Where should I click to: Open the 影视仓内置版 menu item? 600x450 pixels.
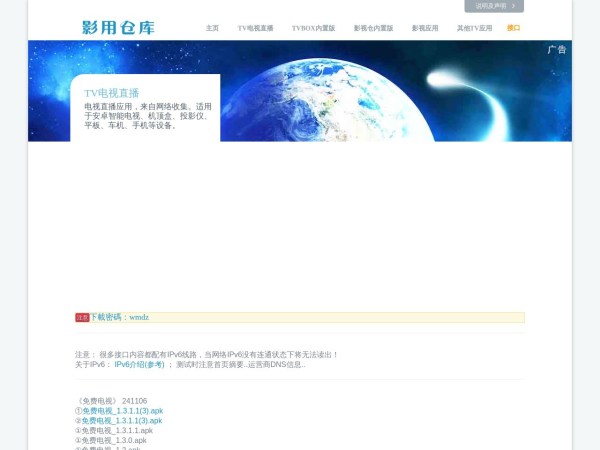tap(373, 28)
